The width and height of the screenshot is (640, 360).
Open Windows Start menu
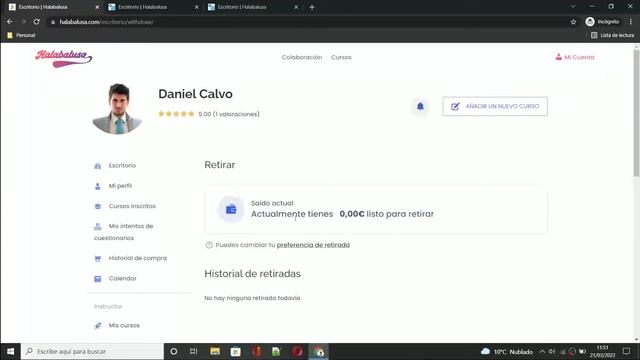pyautogui.click(x=10, y=351)
